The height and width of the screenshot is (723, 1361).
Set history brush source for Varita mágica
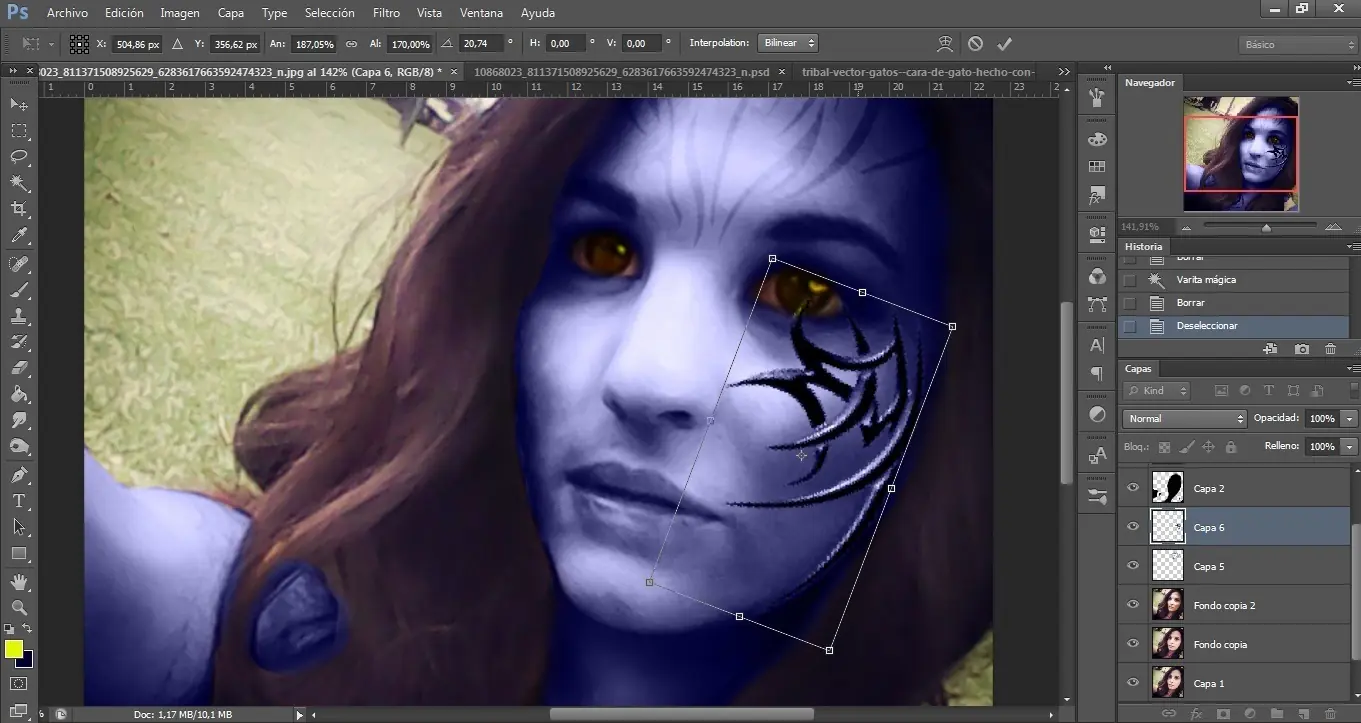coord(1130,280)
